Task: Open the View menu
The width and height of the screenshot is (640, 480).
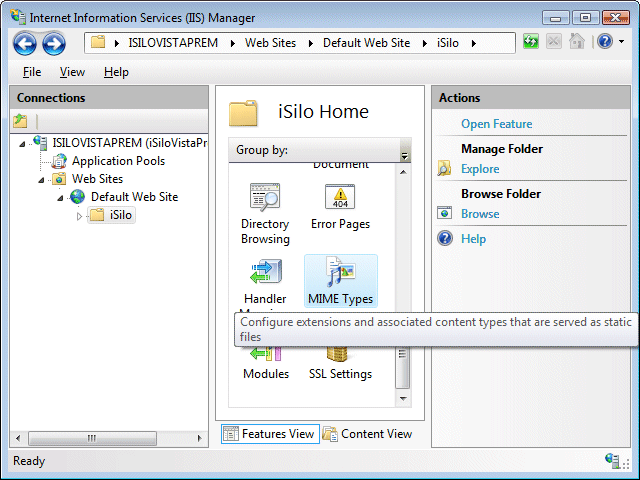Action: (72, 72)
